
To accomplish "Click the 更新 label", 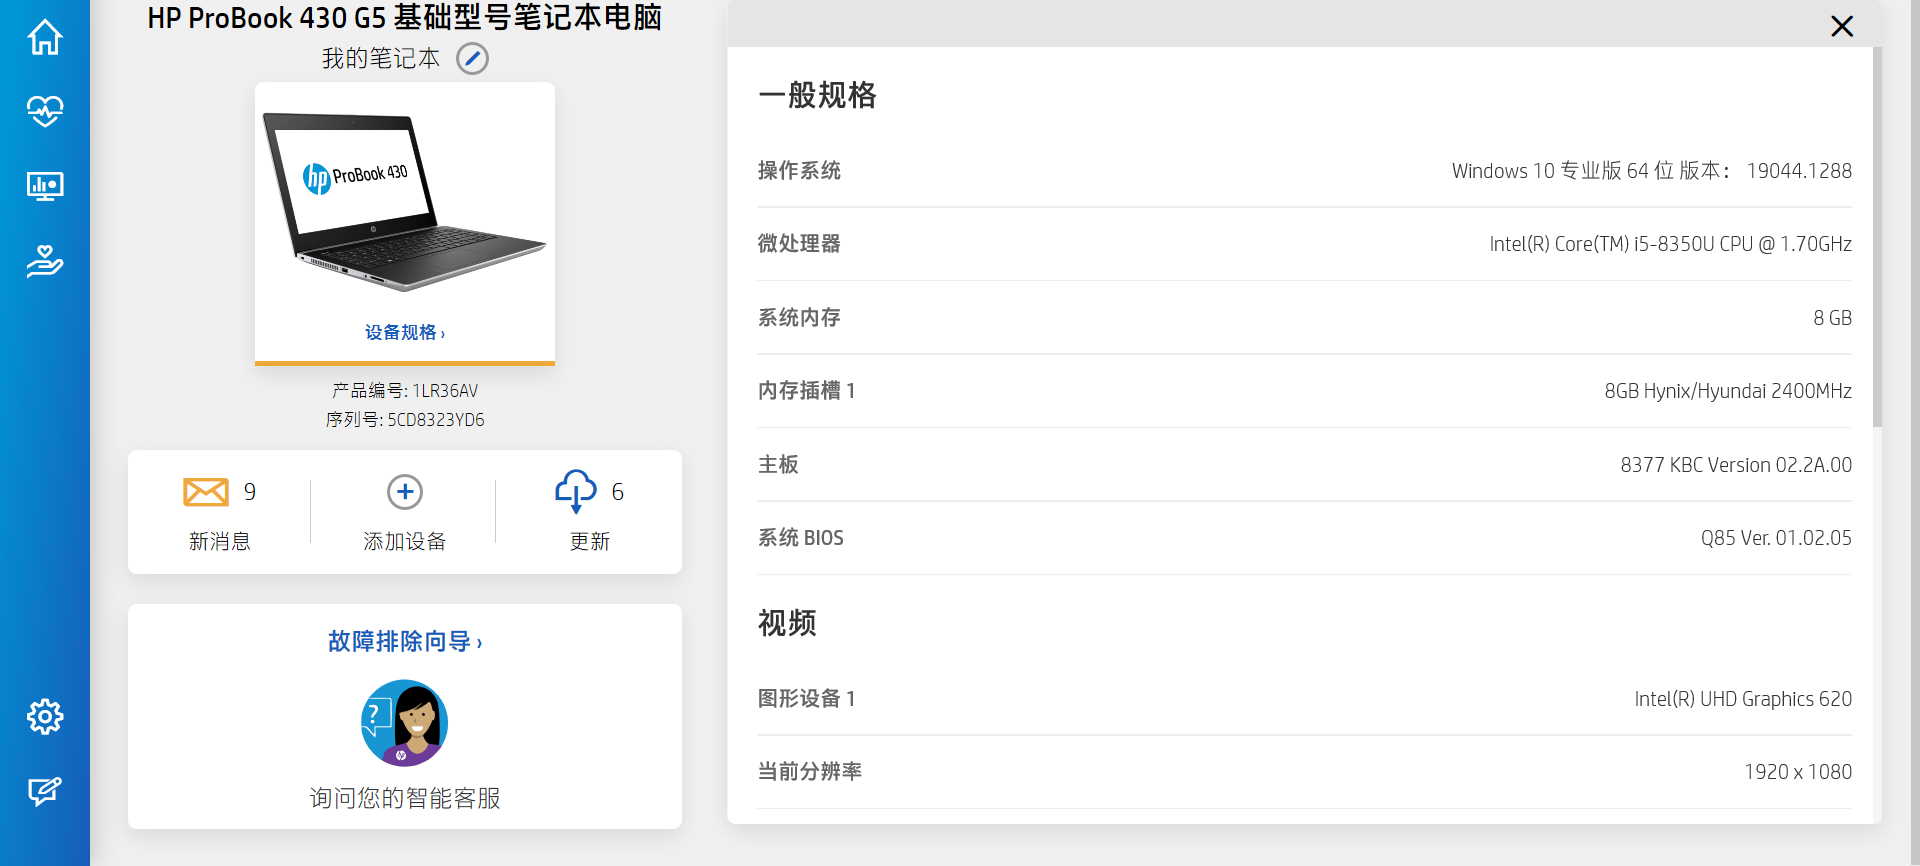I will 590,541.
